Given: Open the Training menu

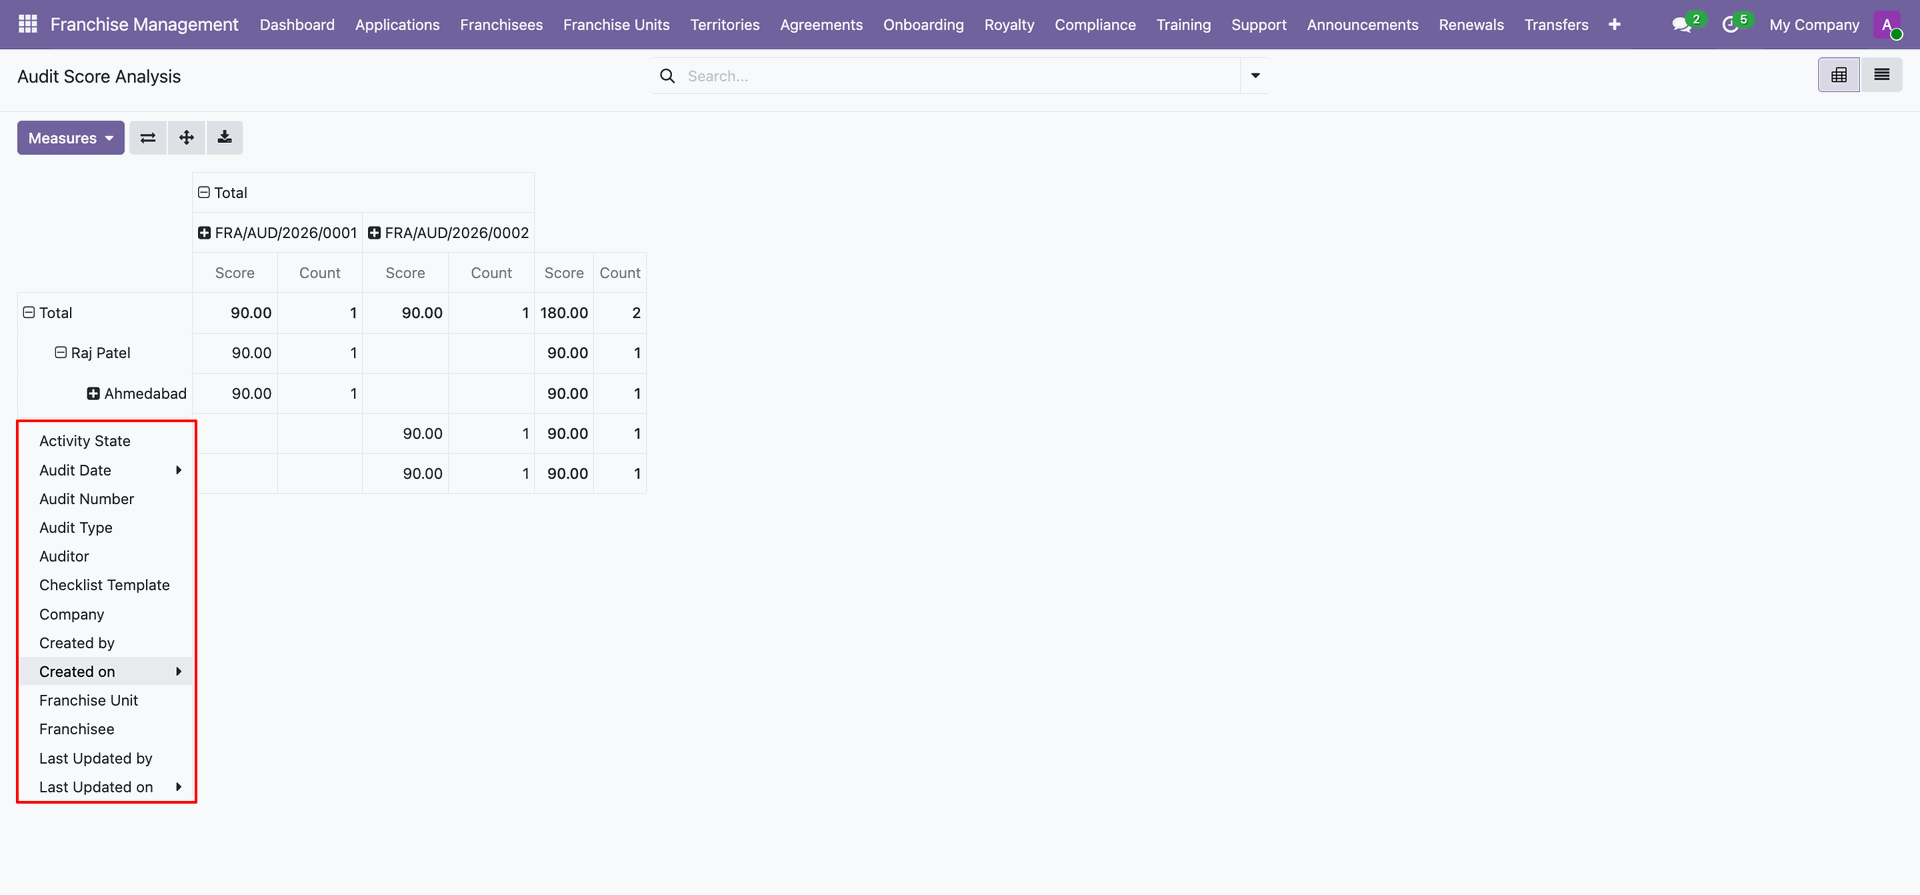Looking at the screenshot, I should (x=1183, y=25).
